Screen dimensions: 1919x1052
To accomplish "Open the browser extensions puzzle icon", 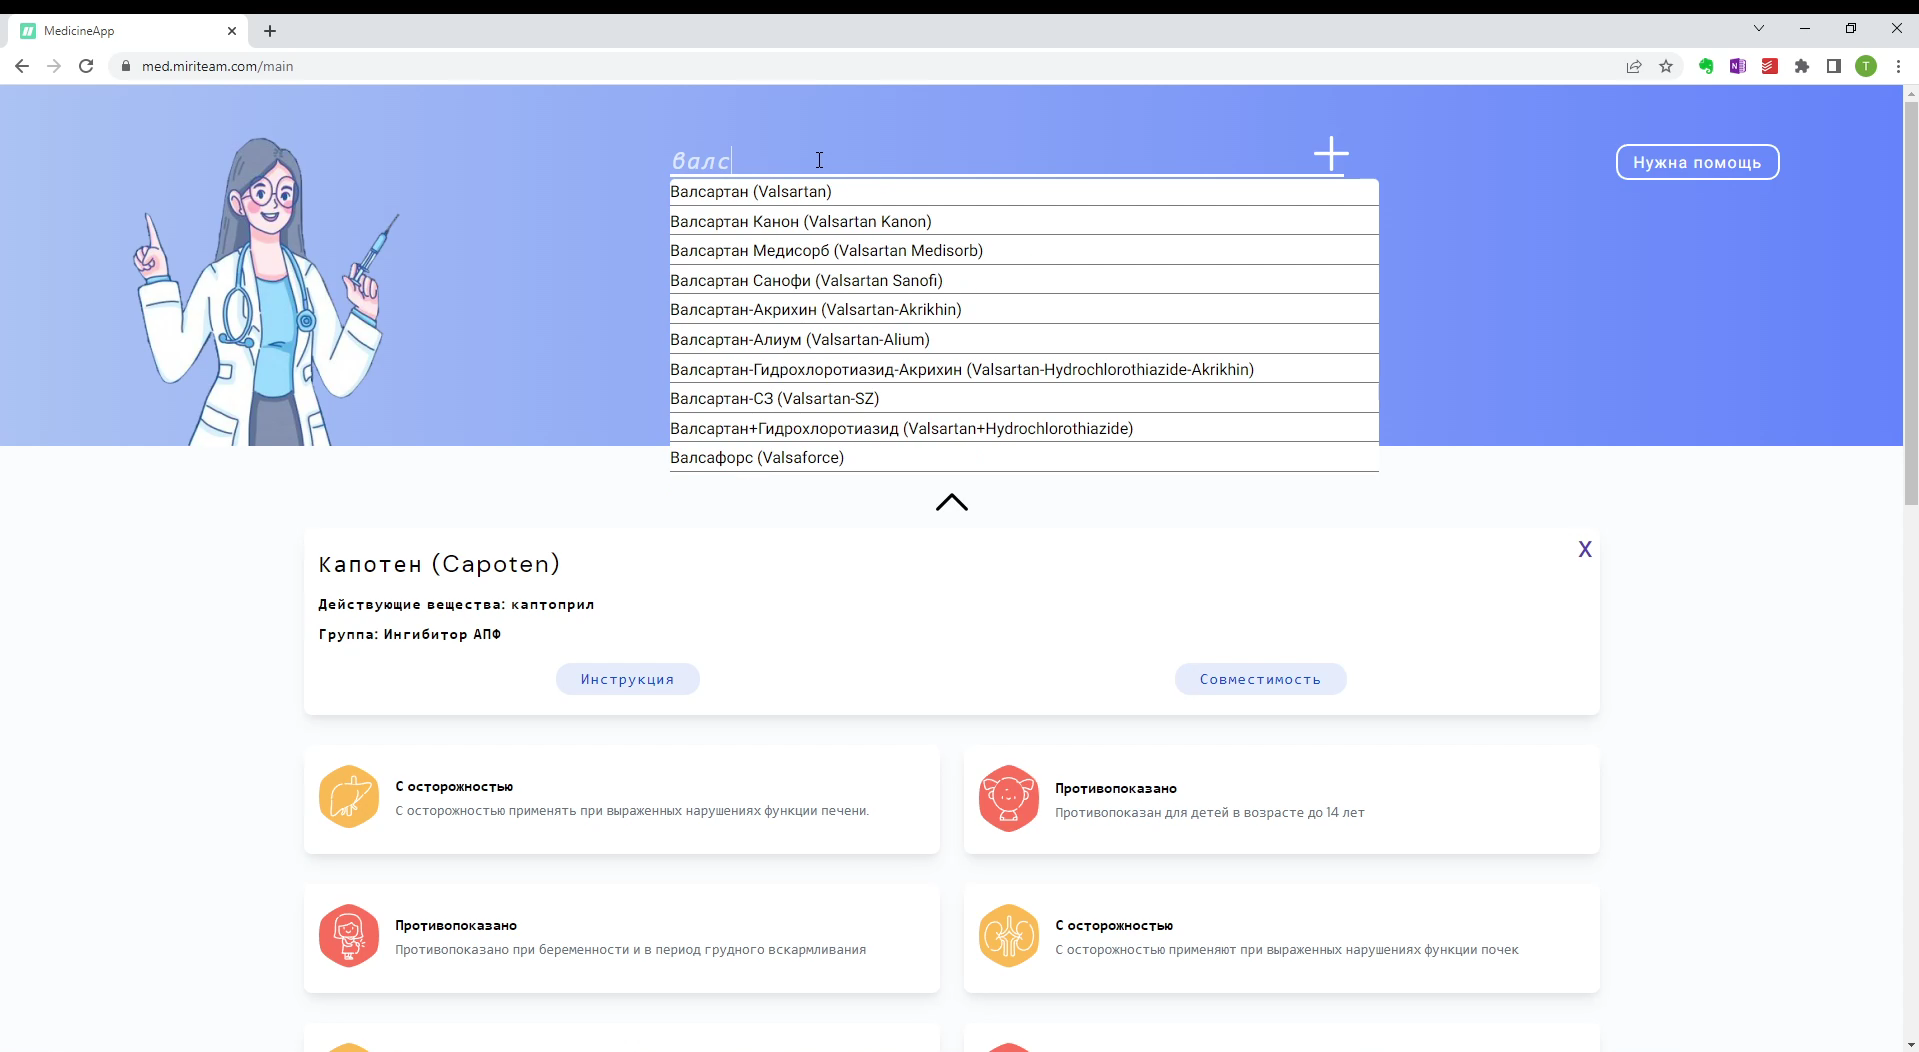I will (x=1802, y=66).
